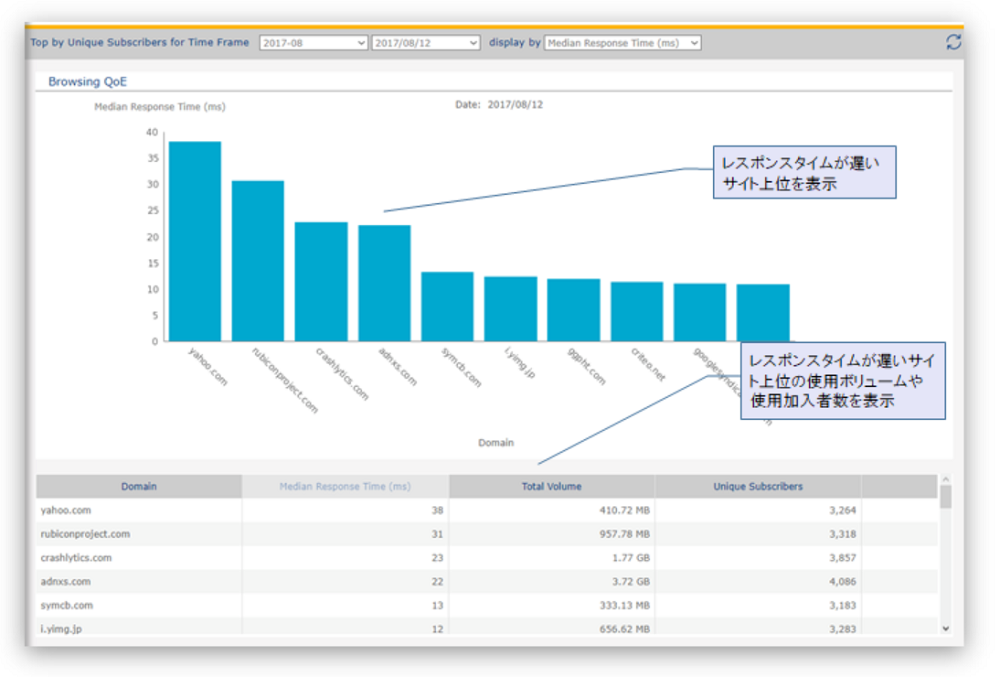Select symcb.com row in the table
This screenshot has width=1000, height=677.
(x=487, y=605)
